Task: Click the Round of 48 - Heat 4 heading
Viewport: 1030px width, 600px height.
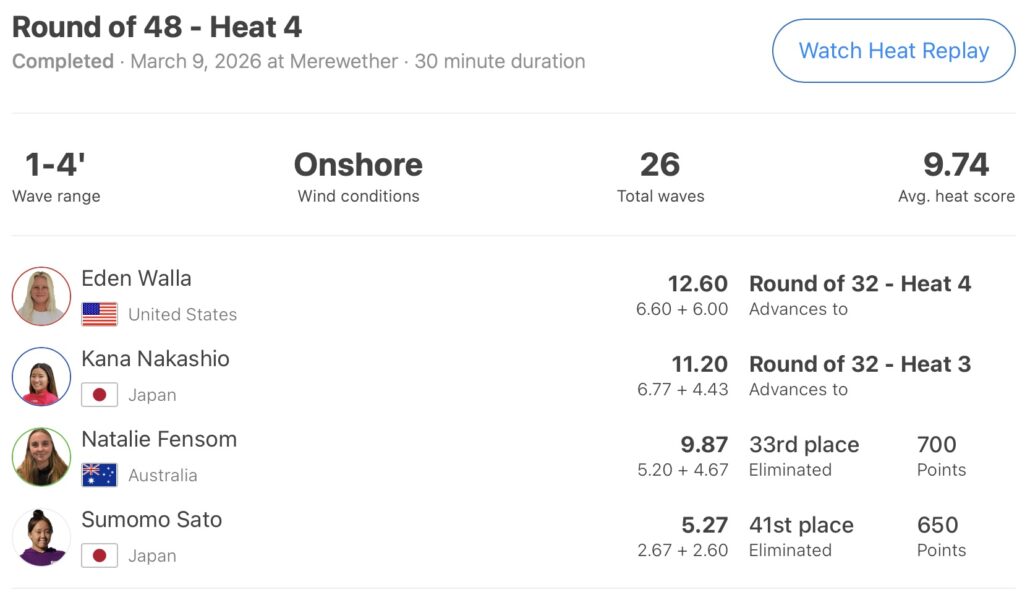Action: pos(157,27)
